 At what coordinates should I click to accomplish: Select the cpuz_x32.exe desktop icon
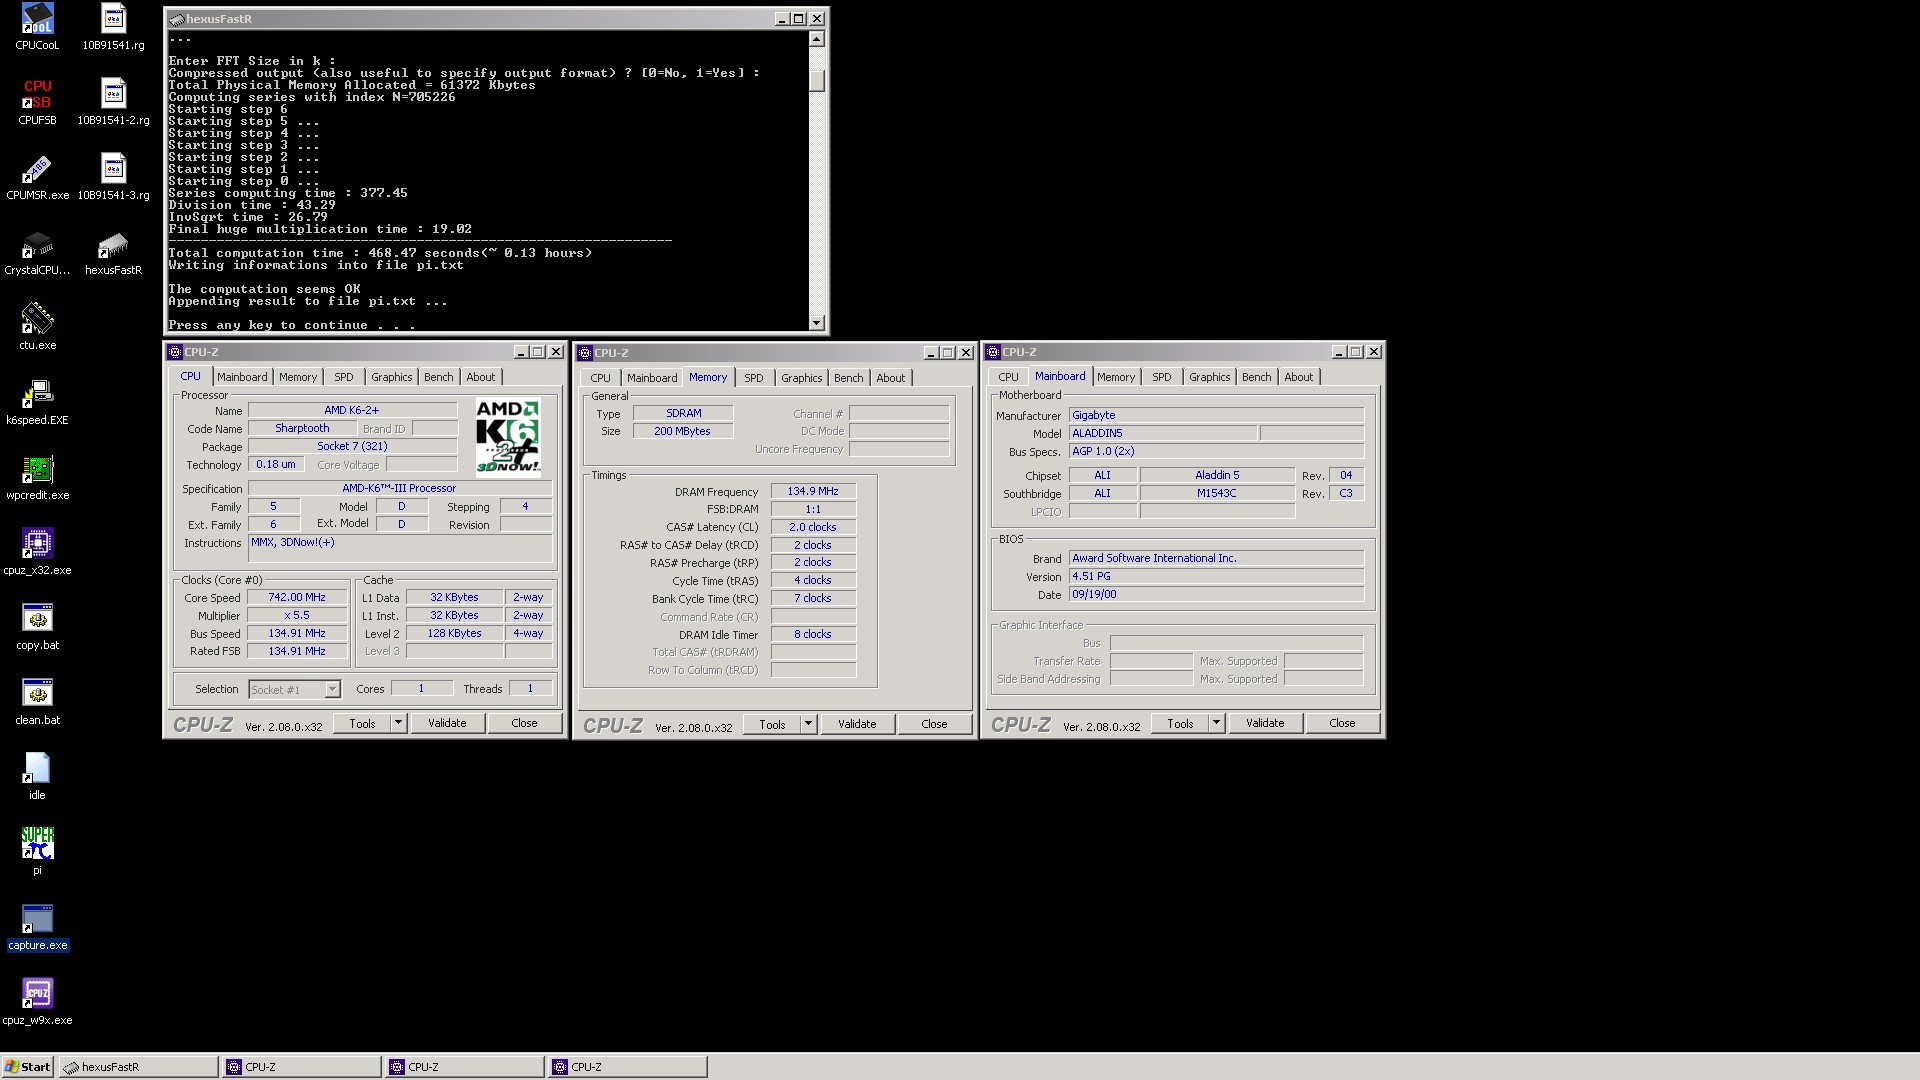coord(37,544)
